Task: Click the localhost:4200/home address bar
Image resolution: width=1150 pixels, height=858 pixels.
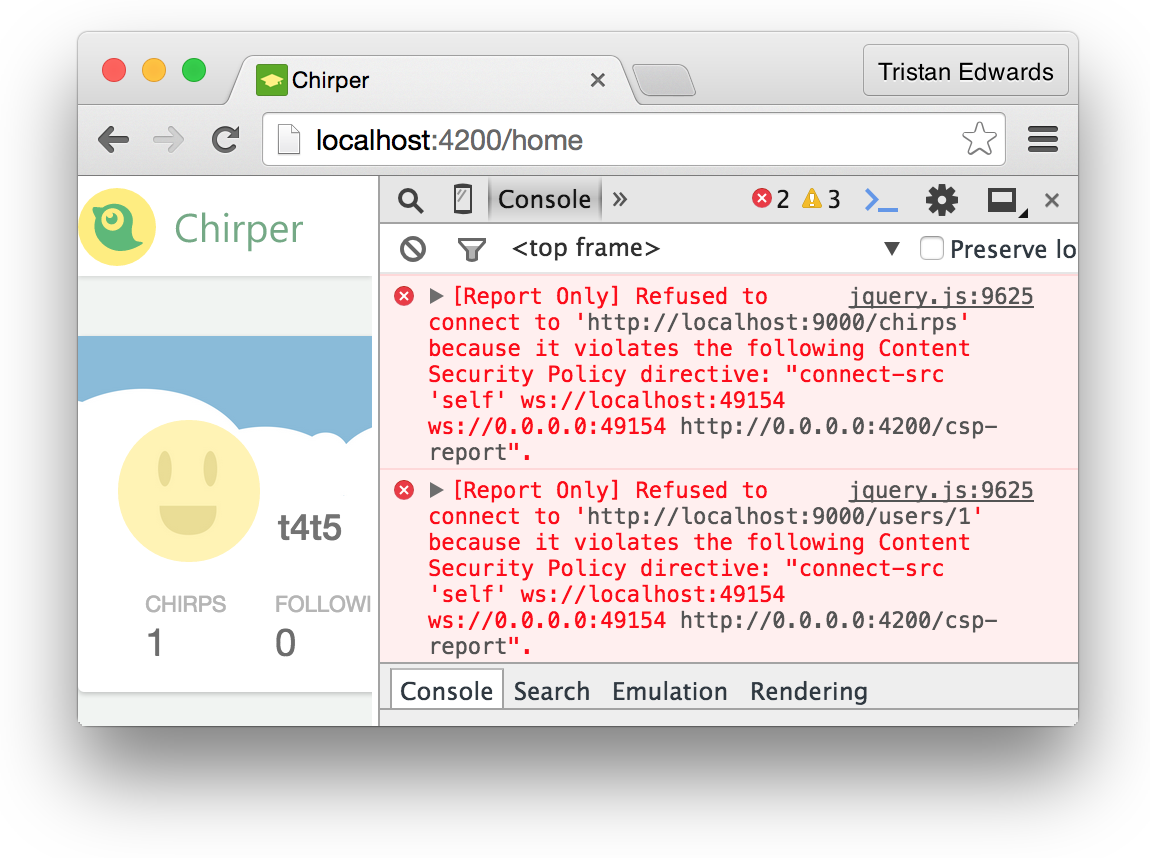Action: click(600, 140)
